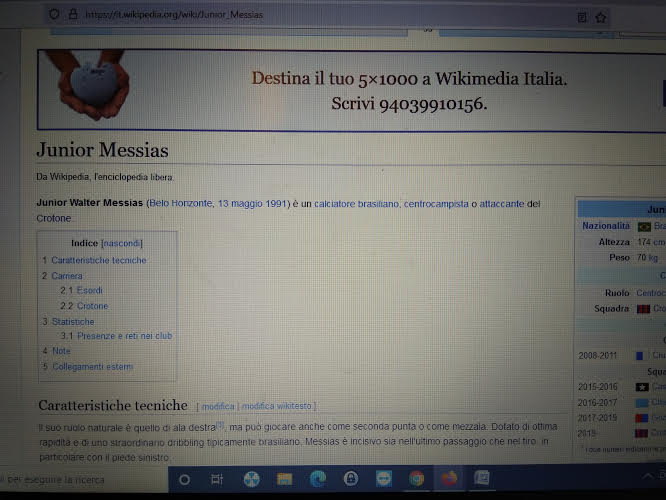The image size is (666, 500).
Task: Click the Cortana circle icon
Action: pos(183,480)
